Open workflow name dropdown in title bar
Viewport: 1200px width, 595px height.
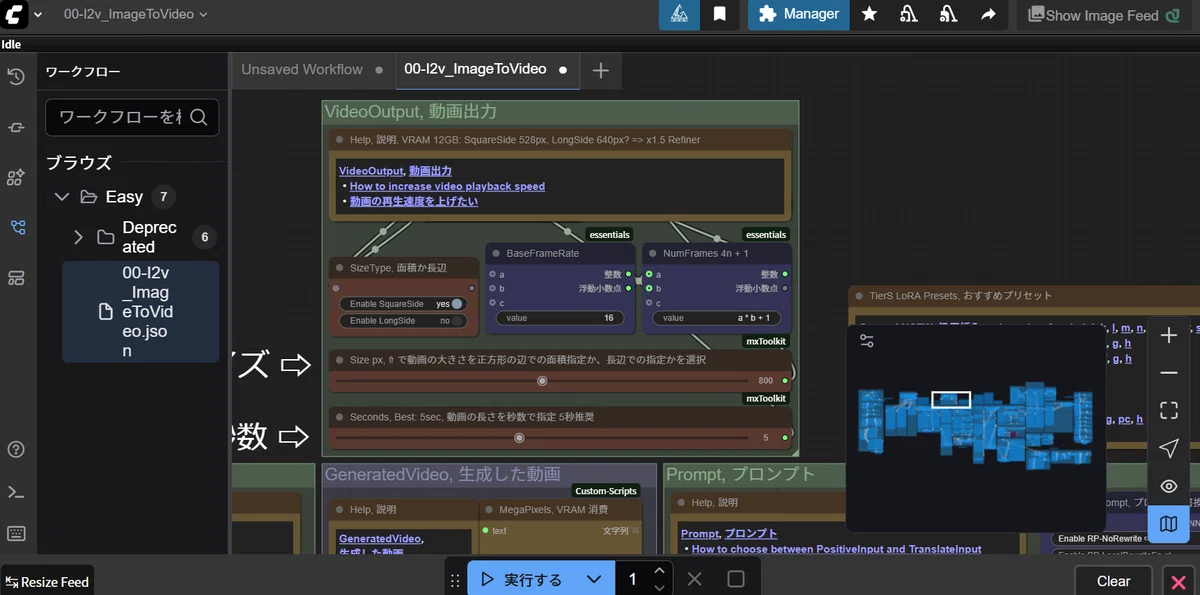(203, 14)
